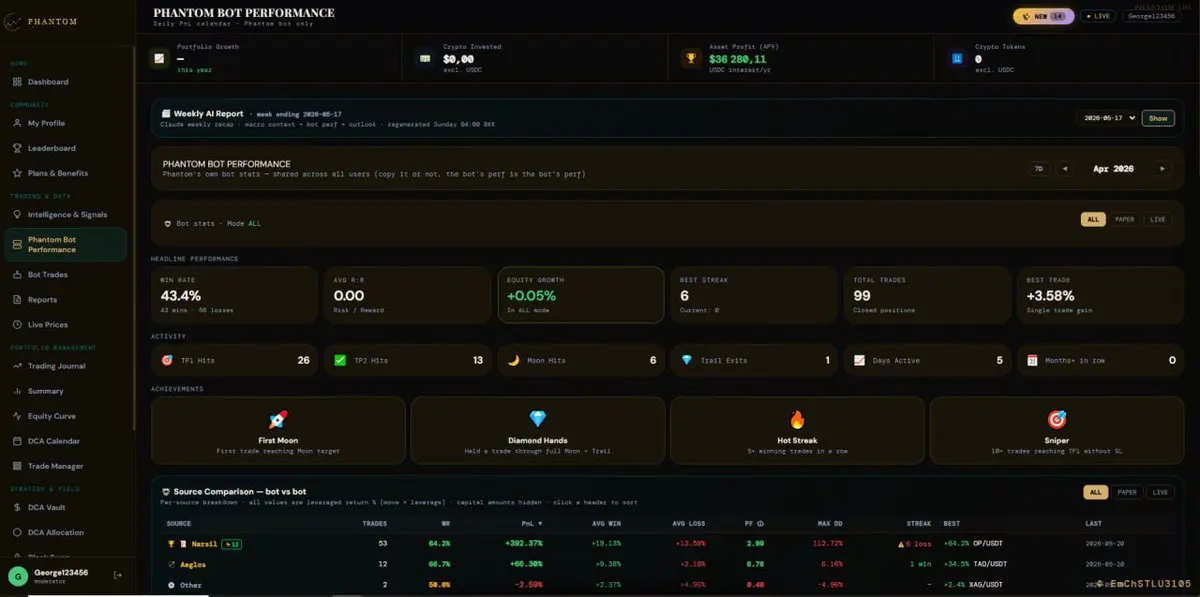Click the Equity Growth +0.05% card
This screenshot has height=597, width=1200.
pos(581,294)
